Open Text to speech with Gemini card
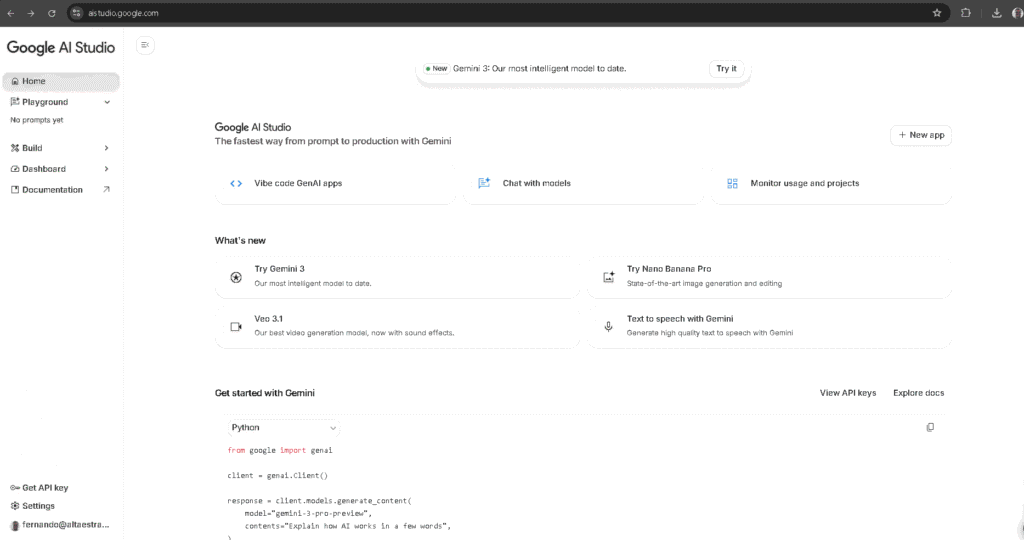The width and height of the screenshot is (1024, 540). 769,326
